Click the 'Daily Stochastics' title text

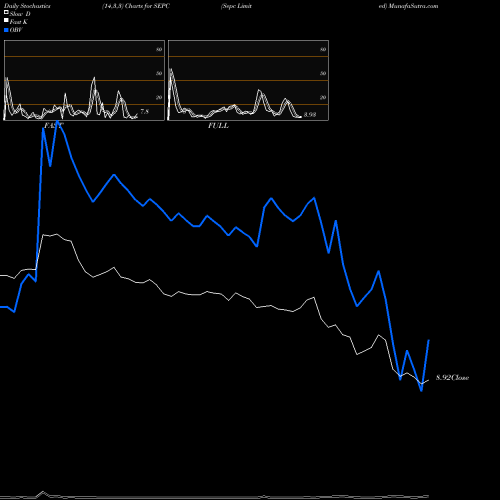(x=27, y=6)
